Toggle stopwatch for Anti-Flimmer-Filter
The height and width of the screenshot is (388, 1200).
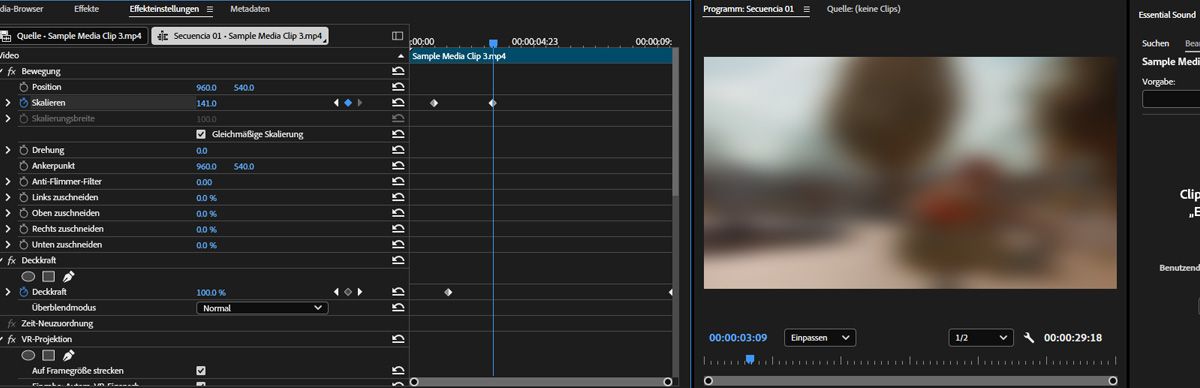(25, 182)
